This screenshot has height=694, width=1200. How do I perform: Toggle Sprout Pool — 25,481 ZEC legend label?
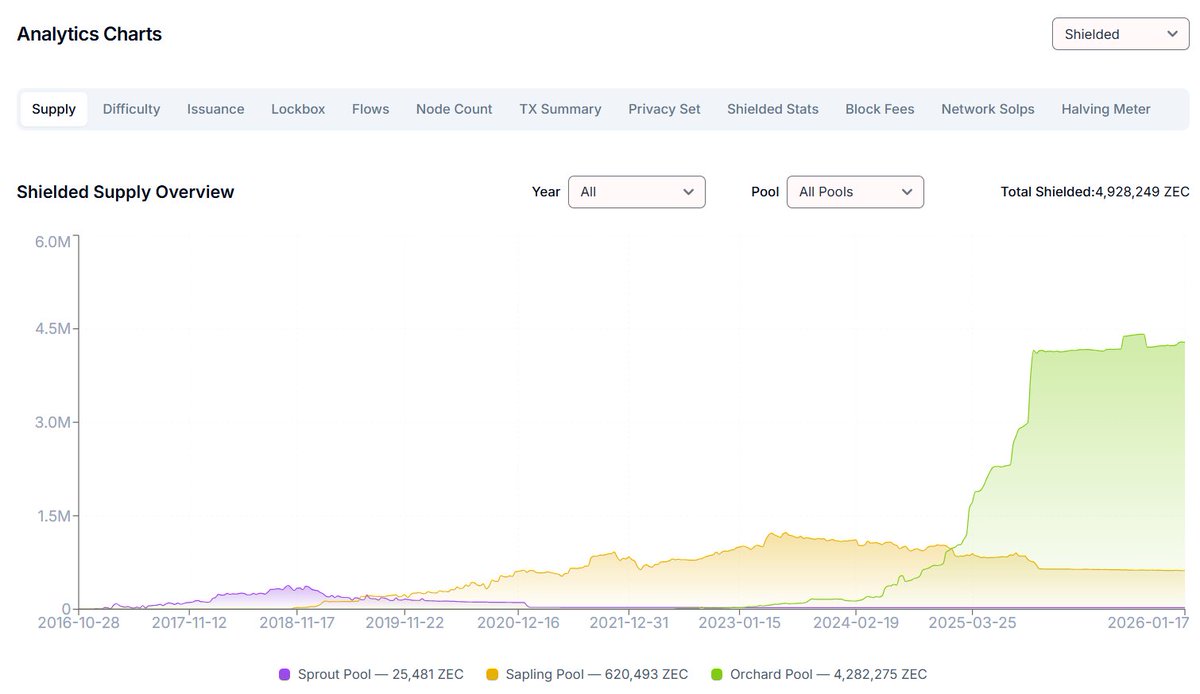(381, 675)
